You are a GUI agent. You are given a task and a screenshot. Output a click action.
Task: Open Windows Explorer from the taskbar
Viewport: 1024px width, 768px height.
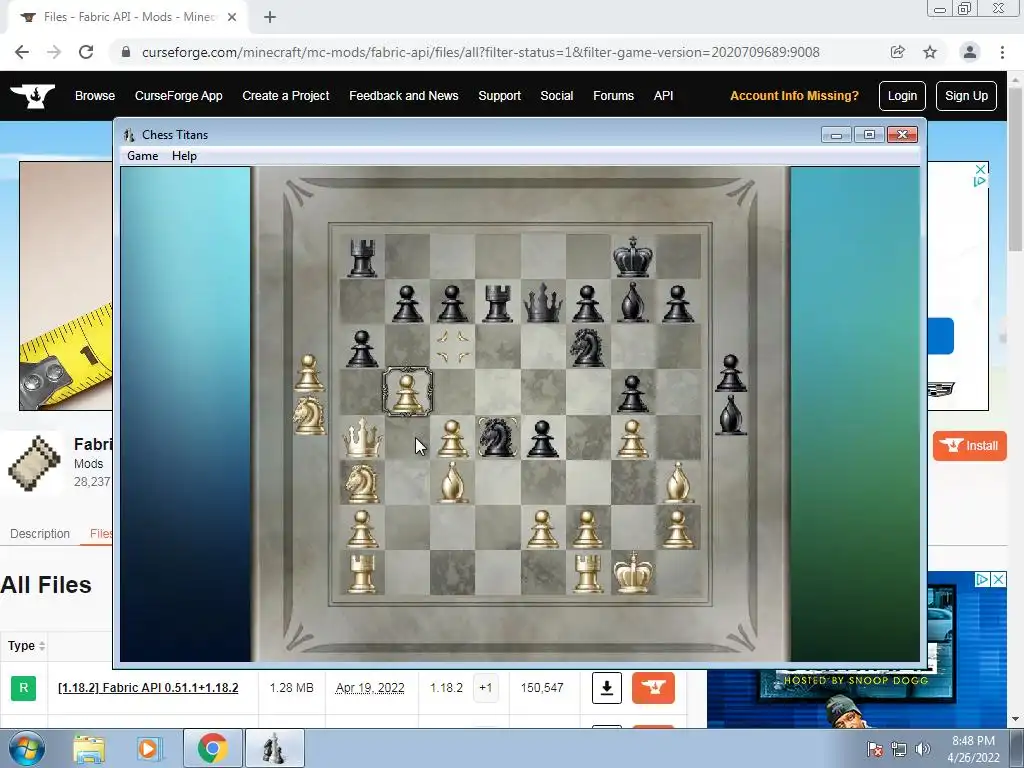(89, 748)
